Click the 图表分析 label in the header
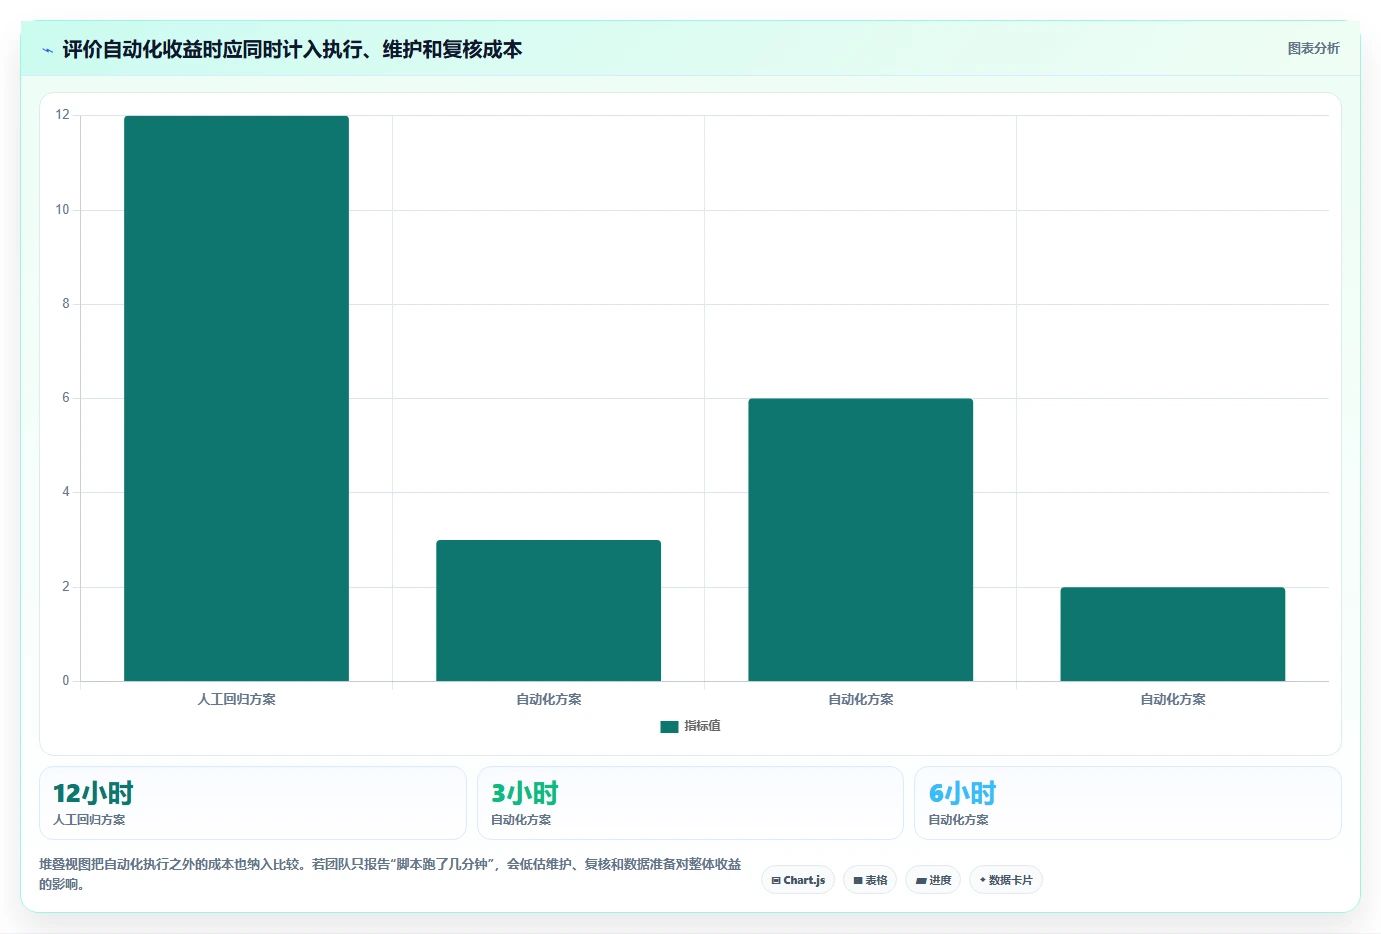 coord(1313,48)
